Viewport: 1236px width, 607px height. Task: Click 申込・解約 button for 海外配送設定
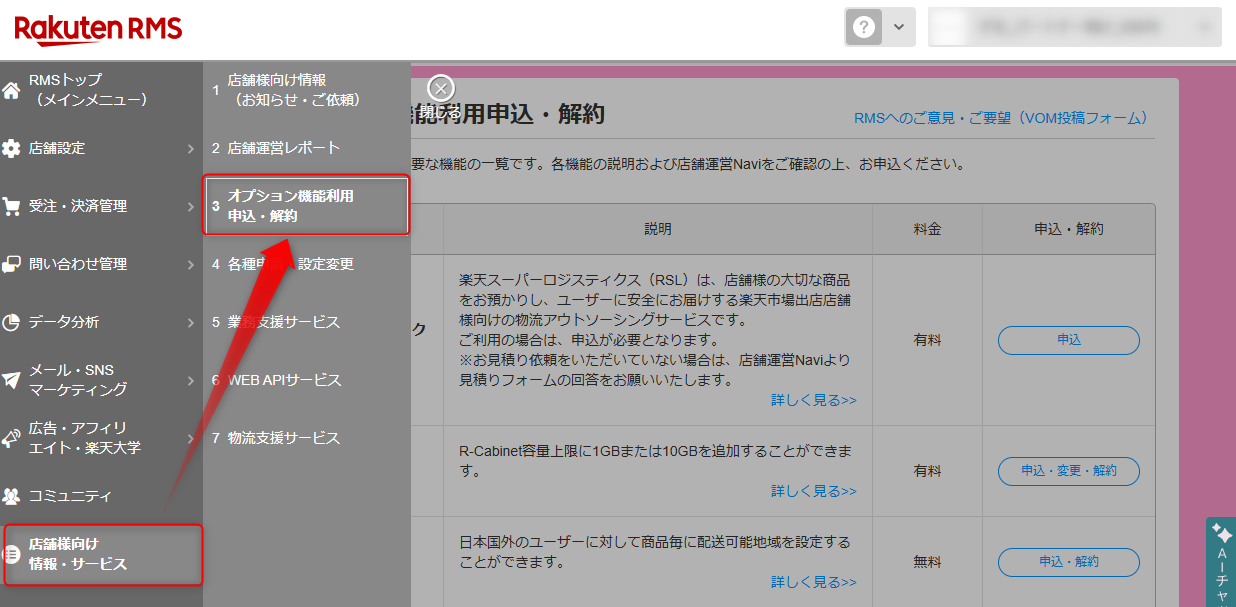[1068, 562]
